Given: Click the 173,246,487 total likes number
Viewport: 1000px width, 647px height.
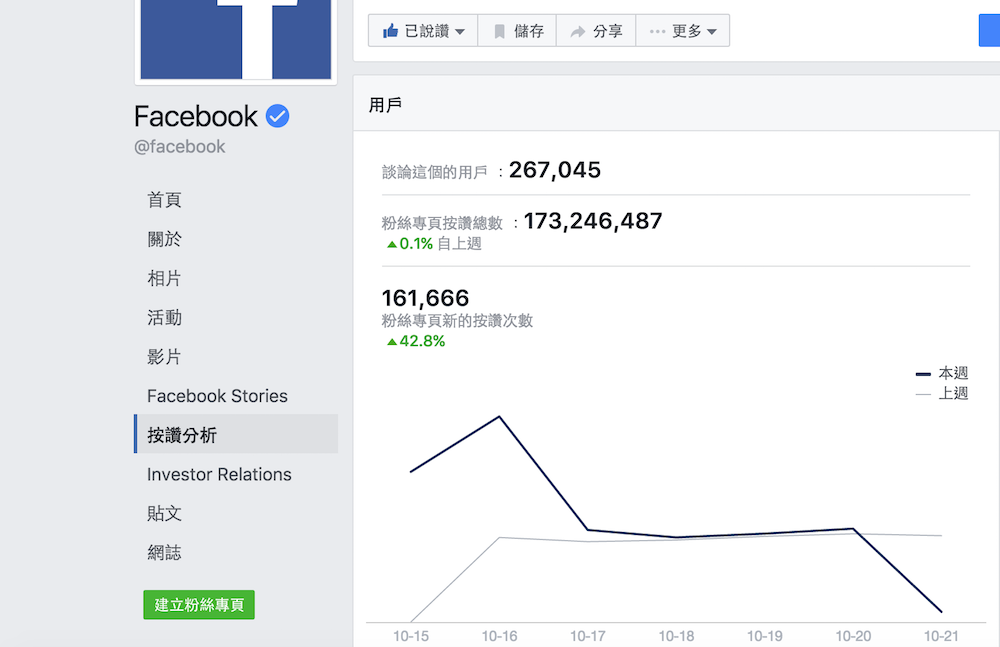Looking at the screenshot, I should [x=593, y=221].
